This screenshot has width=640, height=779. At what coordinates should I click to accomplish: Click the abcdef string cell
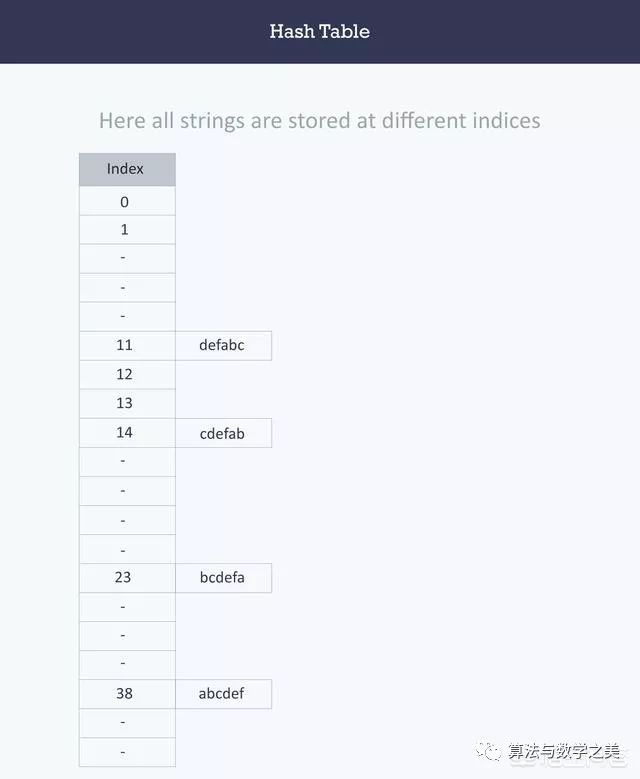[222, 693]
